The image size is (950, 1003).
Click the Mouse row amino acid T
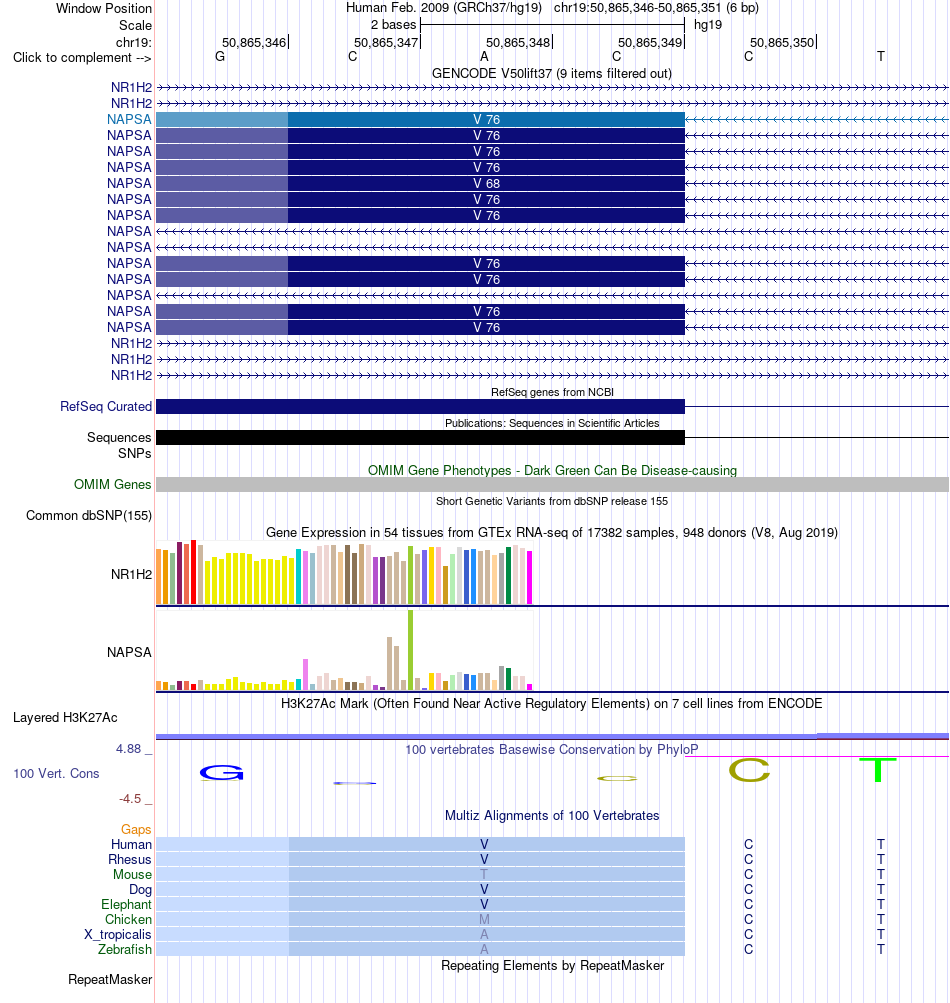[484, 874]
